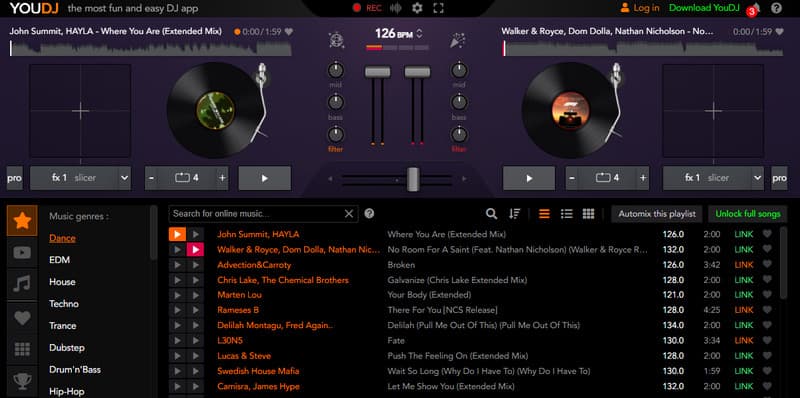
Task: Select the EDM genre
Action: click(x=59, y=260)
